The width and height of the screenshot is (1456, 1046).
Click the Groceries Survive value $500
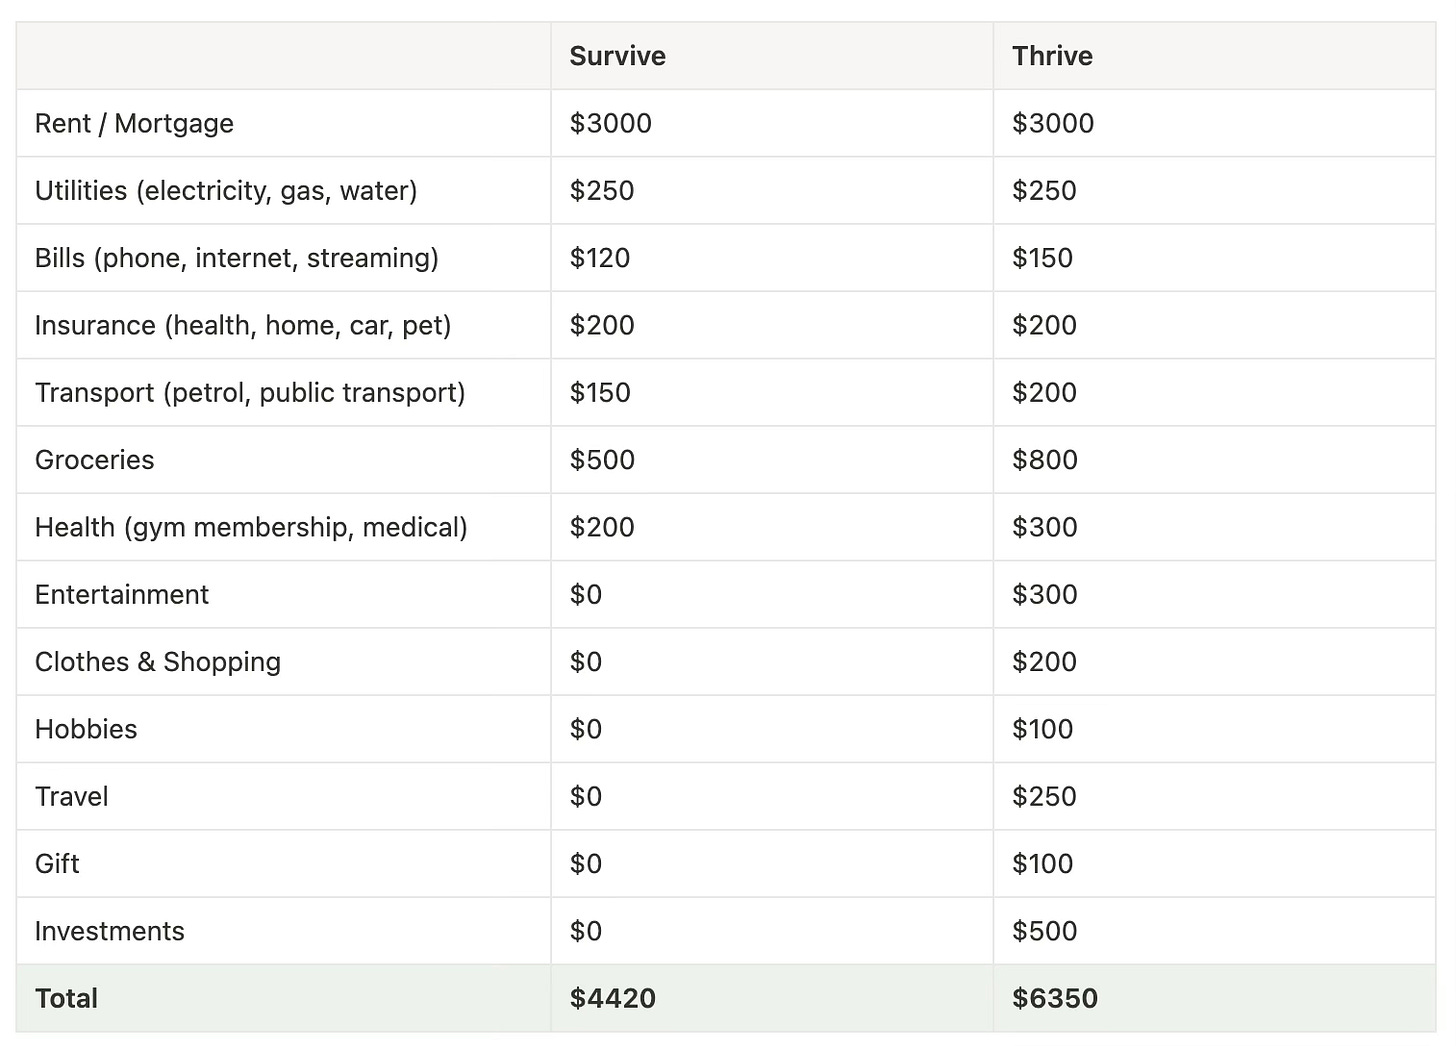602,460
